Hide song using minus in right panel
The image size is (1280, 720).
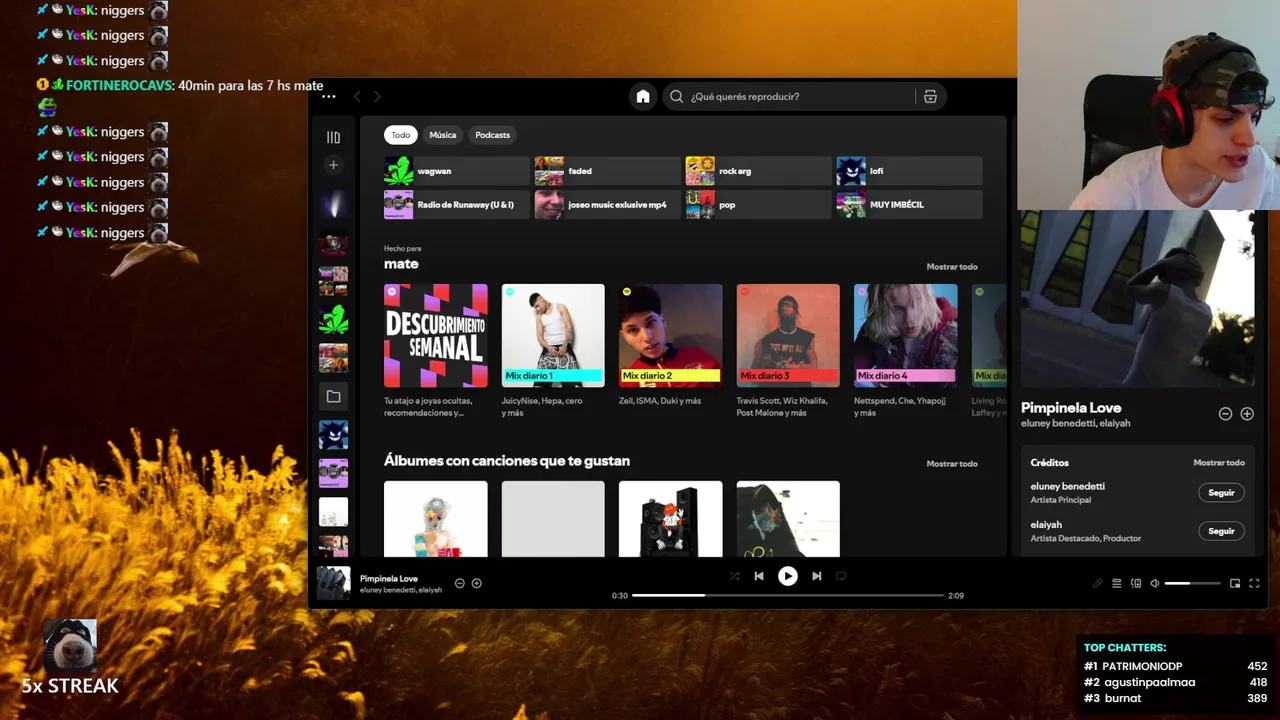[1225, 414]
